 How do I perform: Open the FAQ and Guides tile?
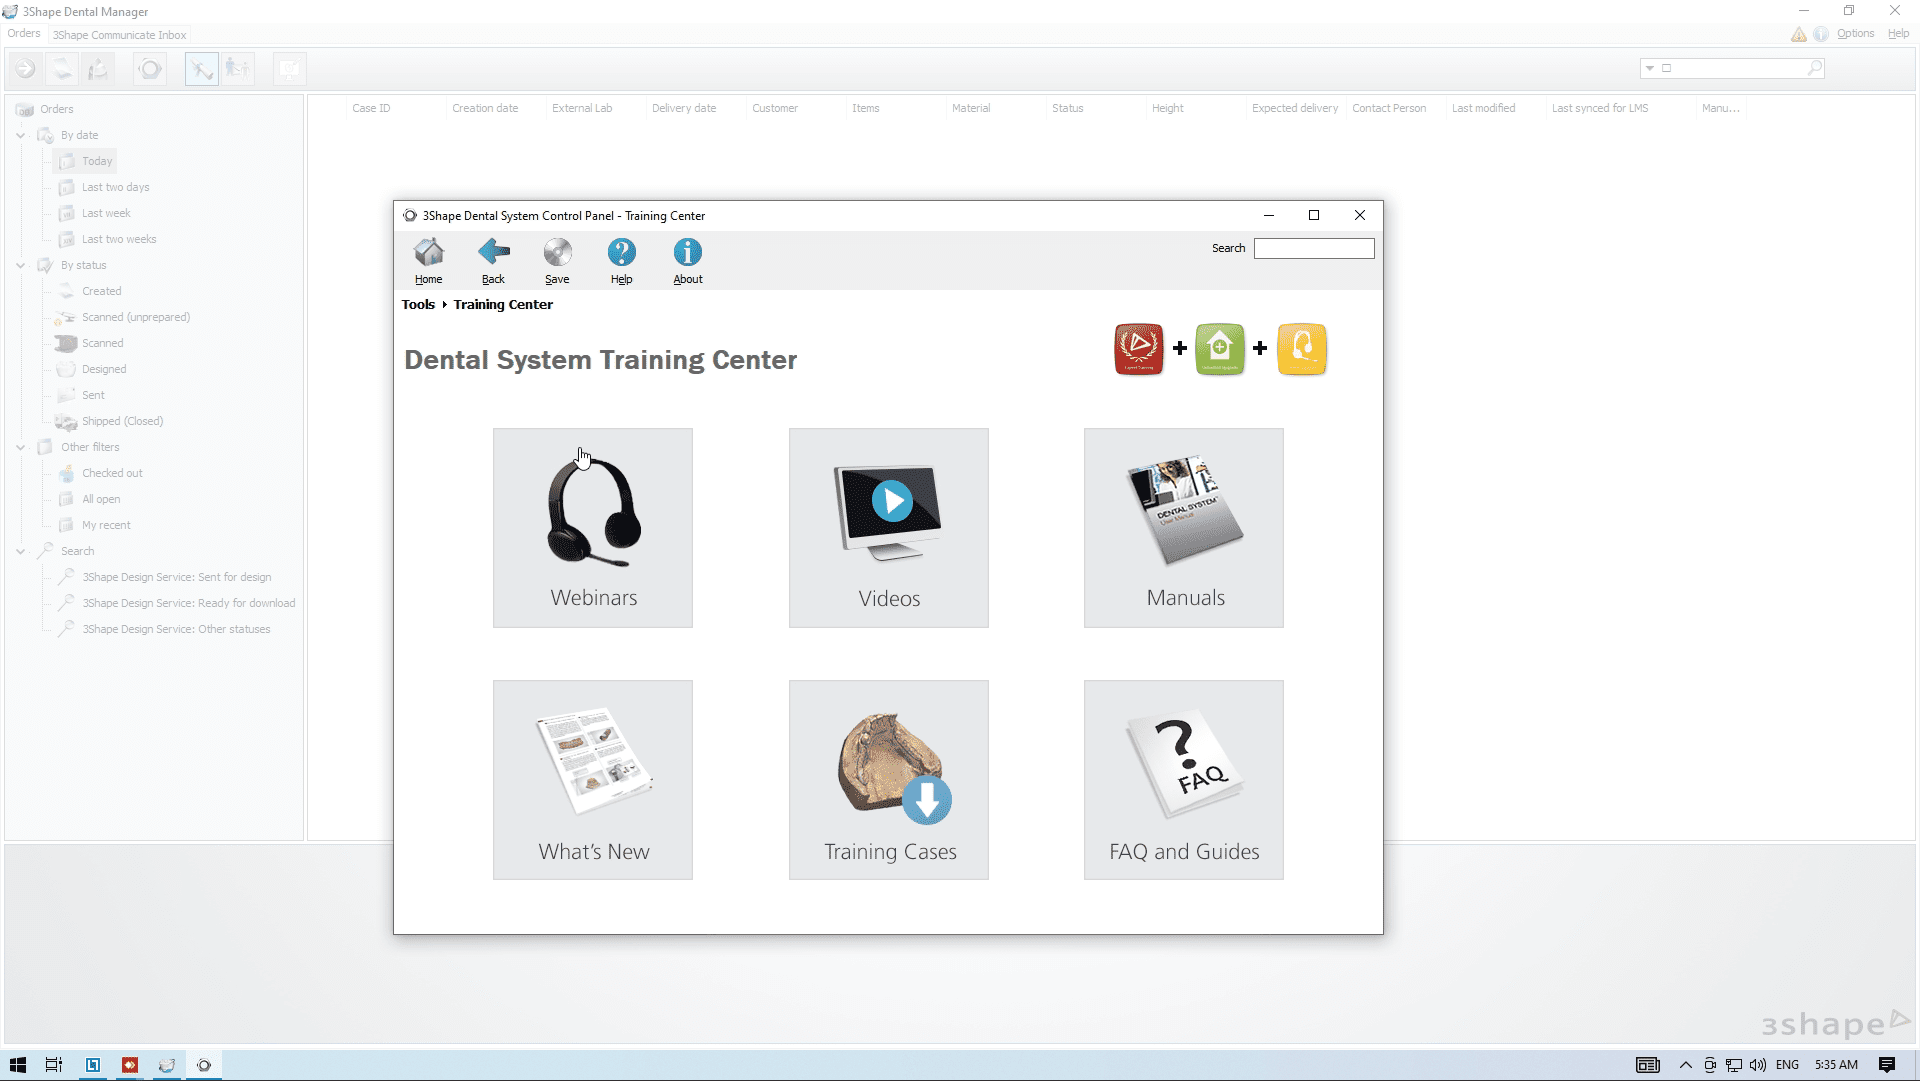coord(1183,780)
